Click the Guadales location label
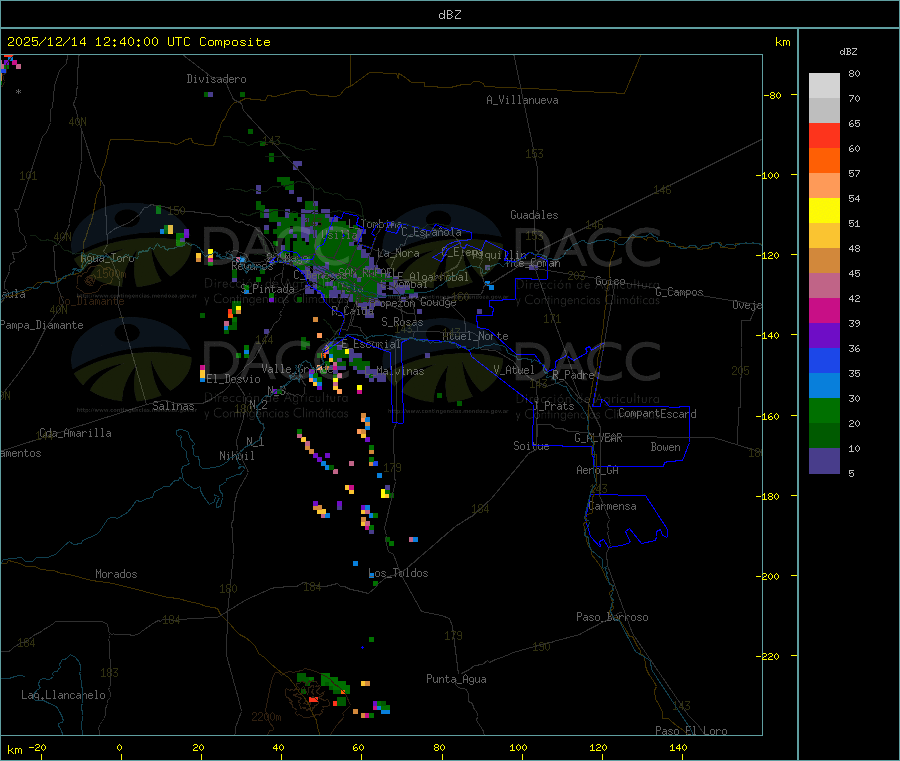Image resolution: width=900 pixels, height=761 pixels. 534,215
